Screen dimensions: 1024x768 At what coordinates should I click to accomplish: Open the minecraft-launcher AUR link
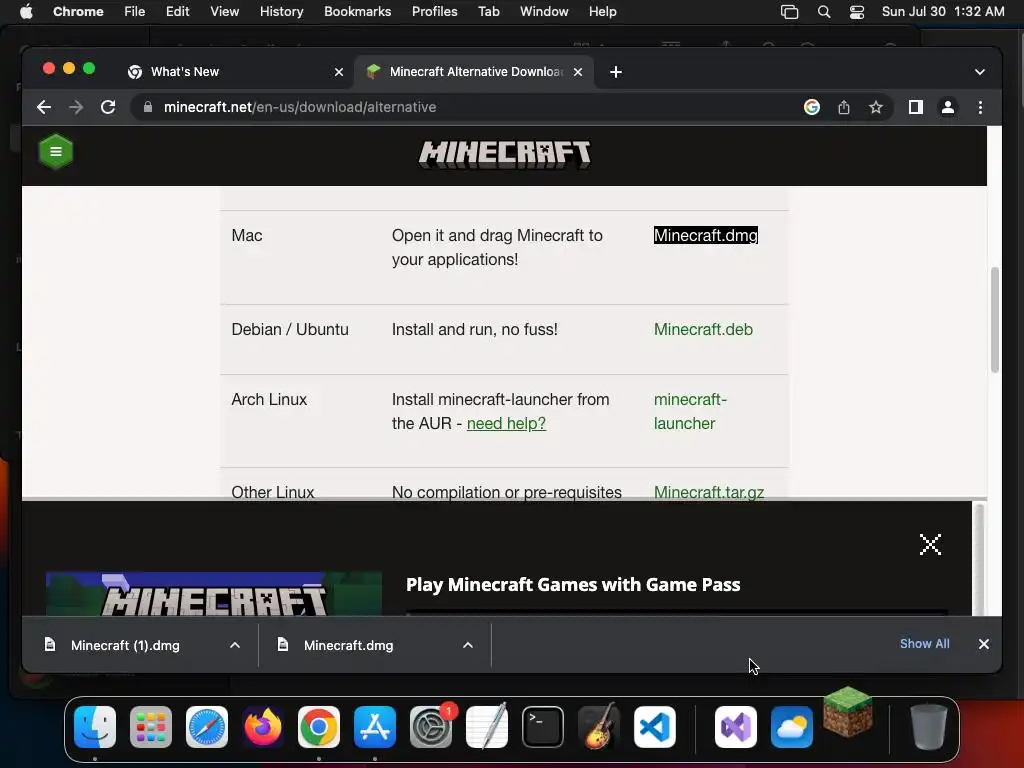tap(690, 411)
